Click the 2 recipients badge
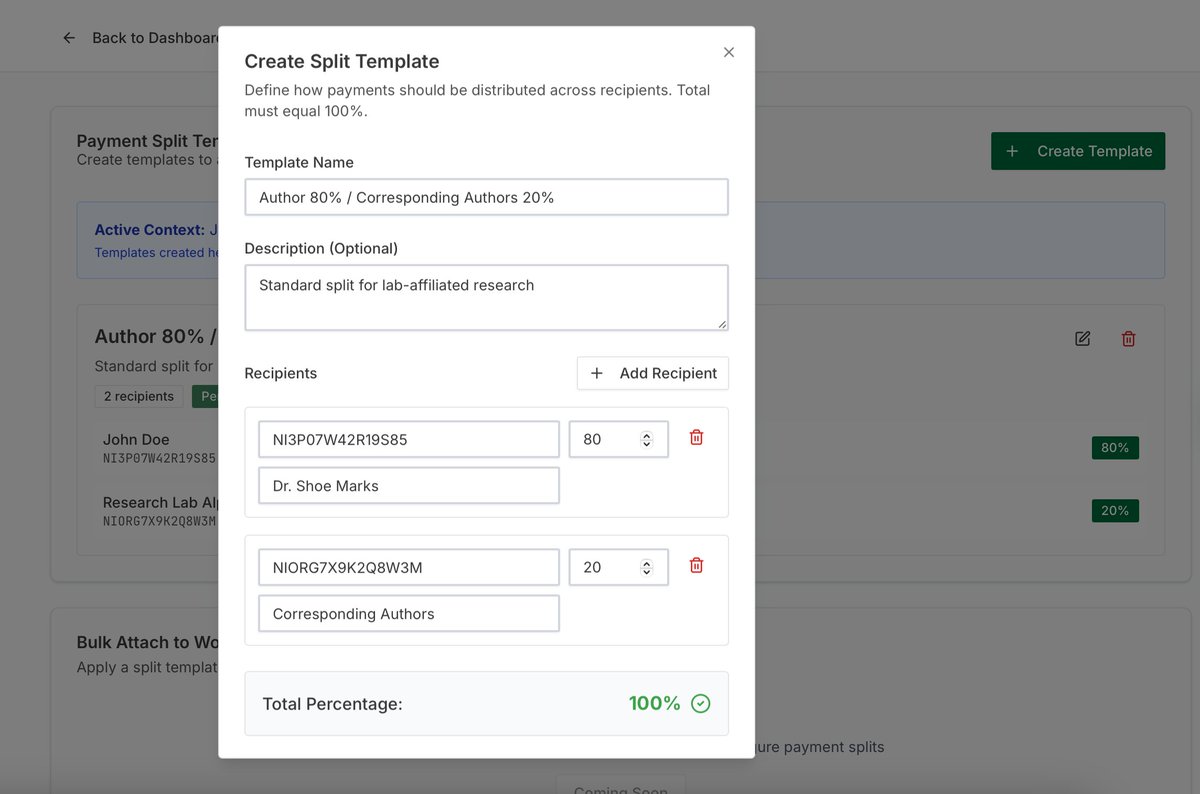This screenshot has width=1200, height=794. click(139, 396)
